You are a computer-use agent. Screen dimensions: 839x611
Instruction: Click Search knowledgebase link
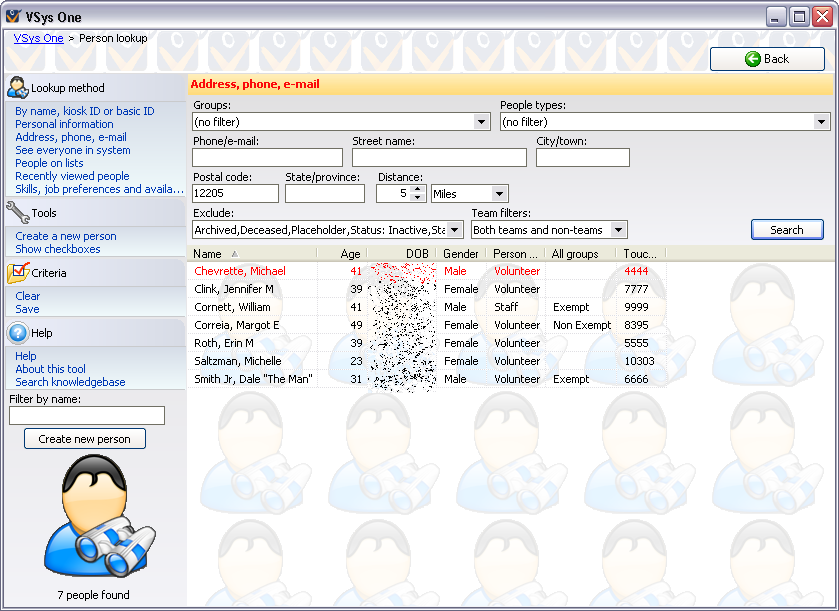[70, 382]
